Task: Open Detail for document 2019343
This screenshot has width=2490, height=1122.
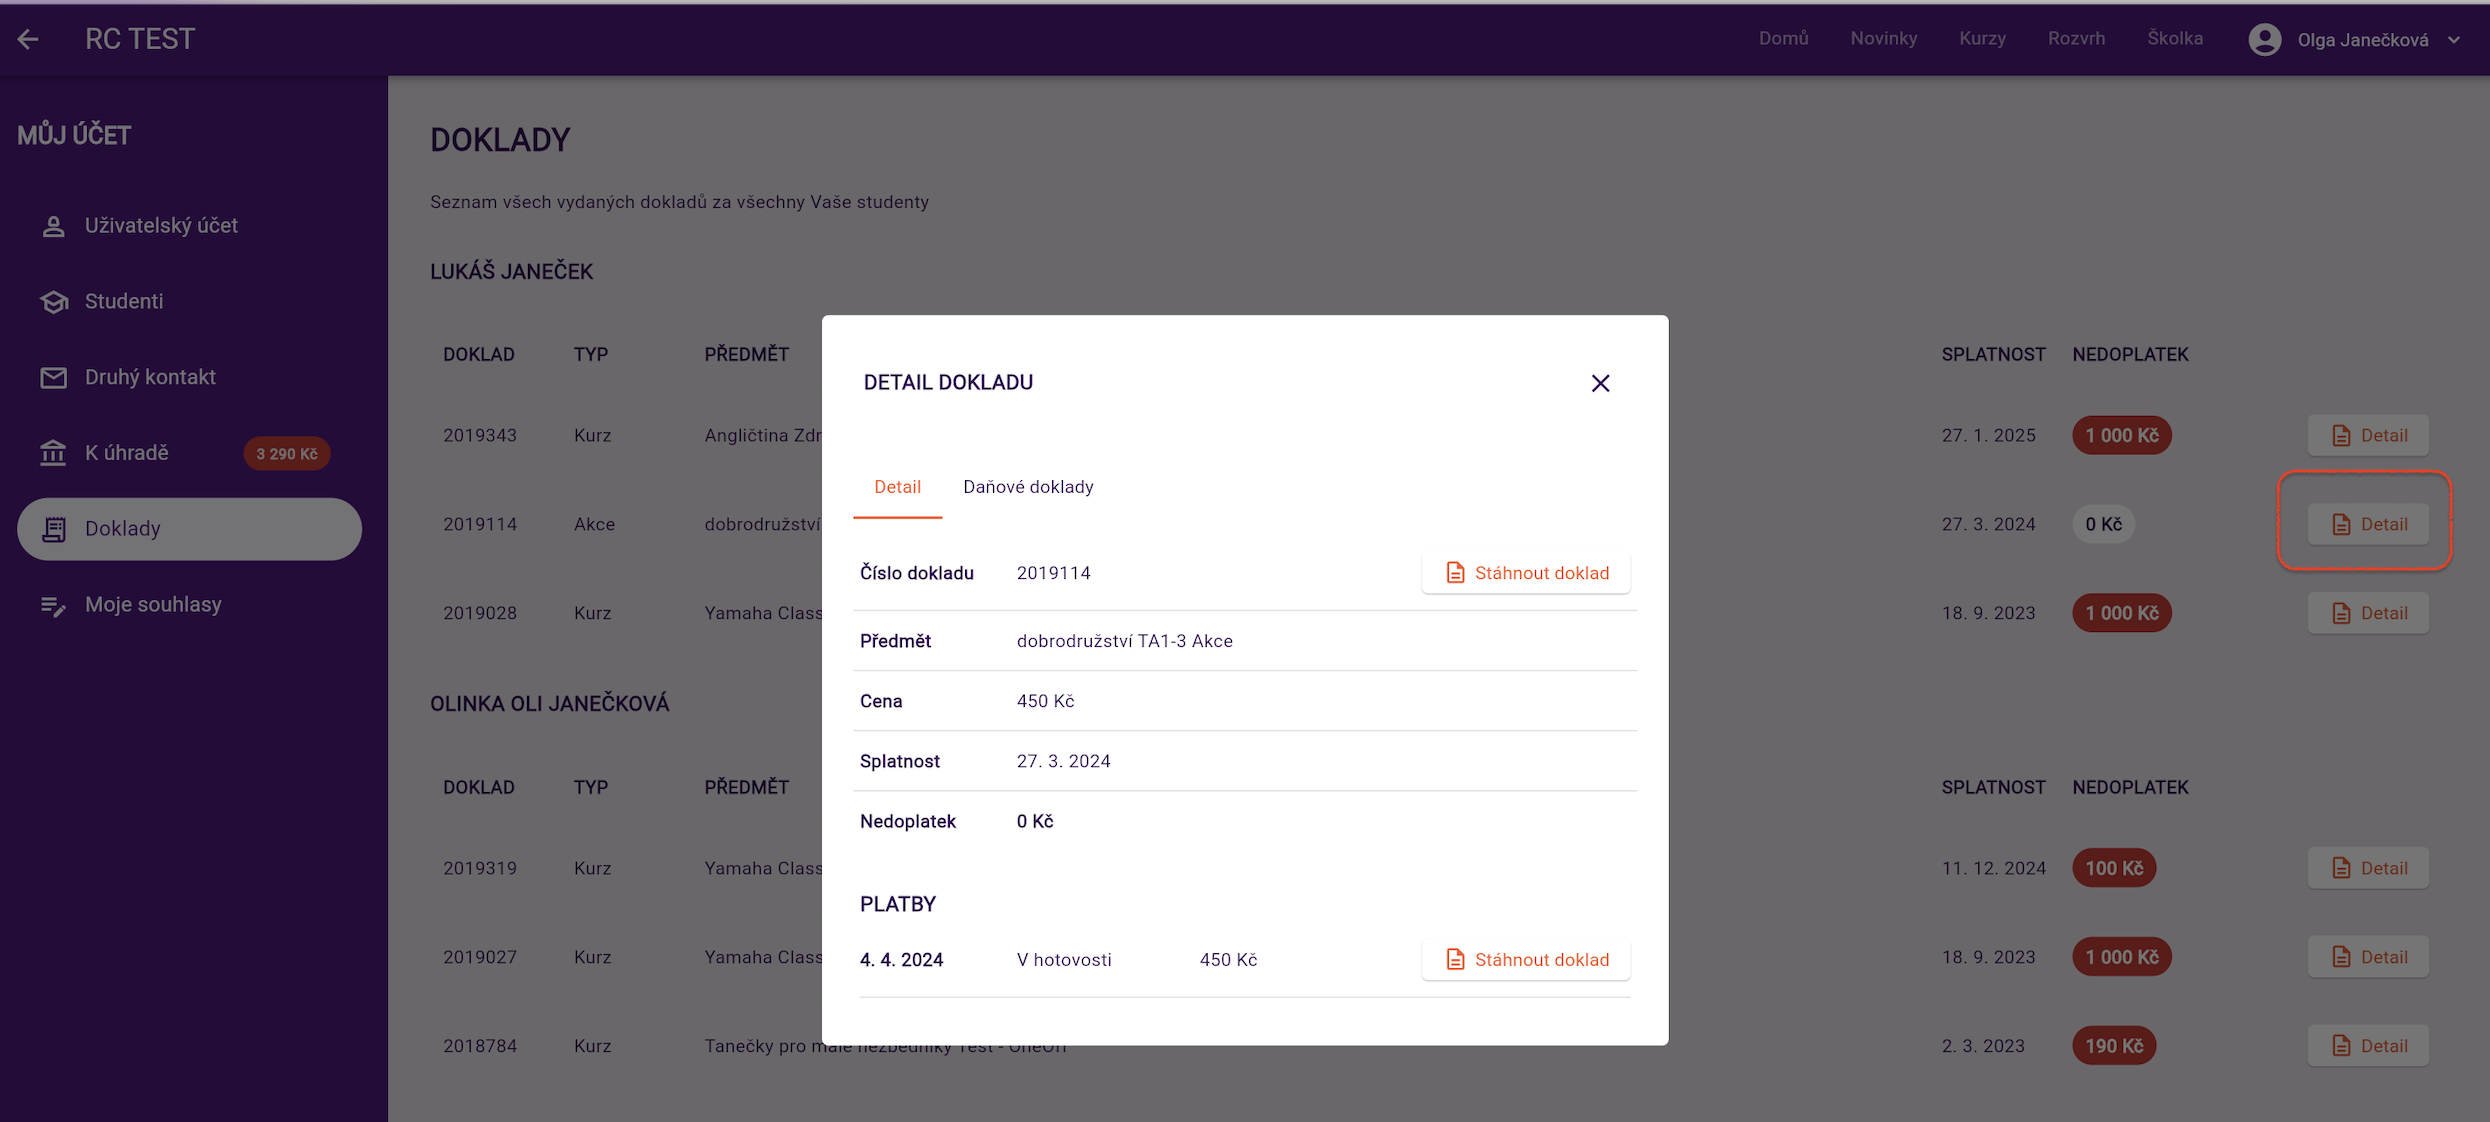Action: [2368, 435]
